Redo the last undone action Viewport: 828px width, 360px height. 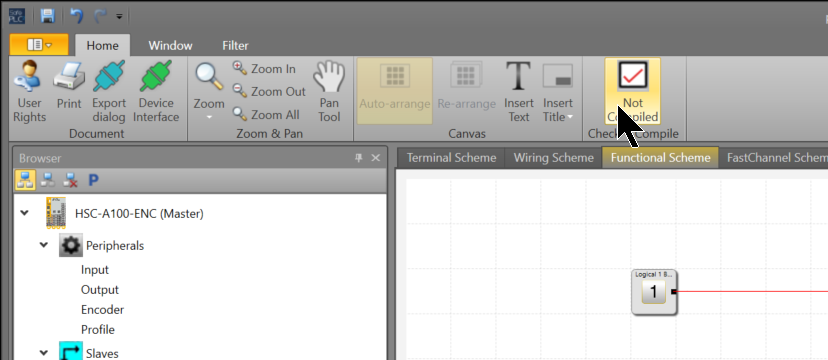point(100,16)
